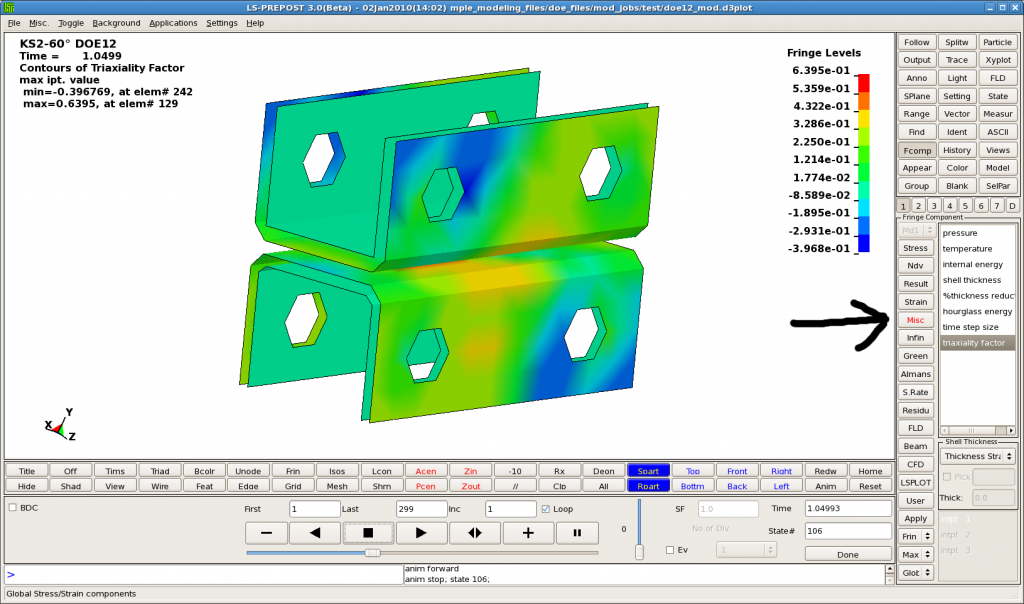This screenshot has height=604, width=1024.
Task: Click the Mesh toolbar button
Action: [x=337, y=486]
